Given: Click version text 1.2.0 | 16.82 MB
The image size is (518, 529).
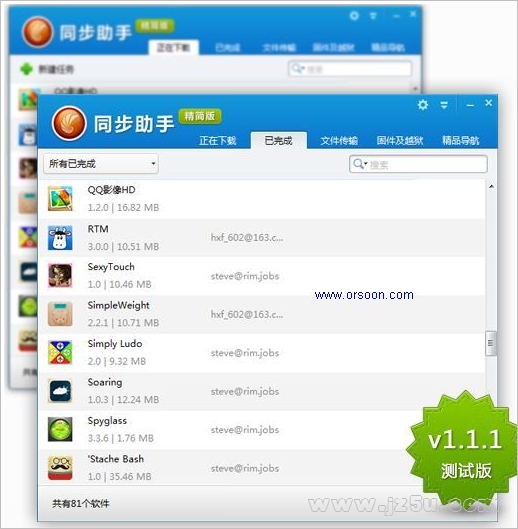Looking at the screenshot, I should pos(123,207).
